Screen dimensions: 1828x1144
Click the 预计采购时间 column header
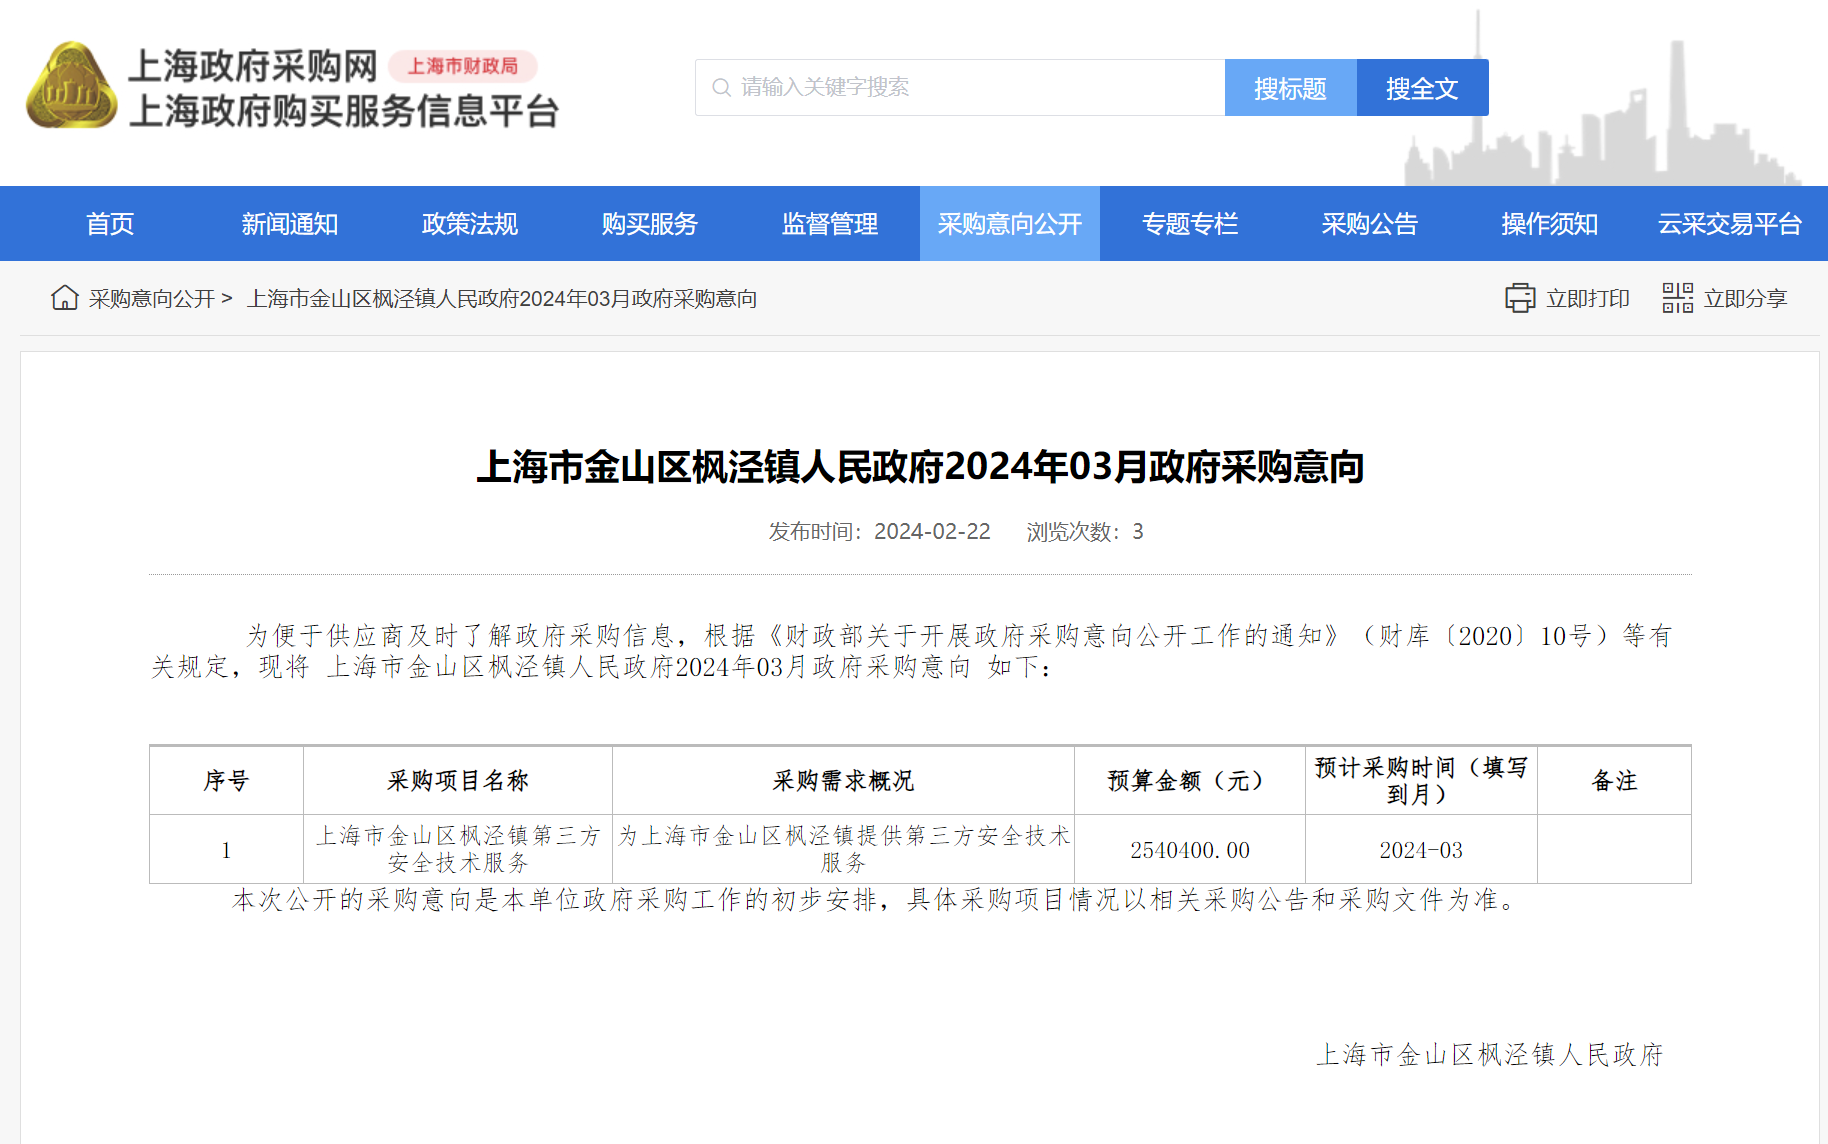1421,780
